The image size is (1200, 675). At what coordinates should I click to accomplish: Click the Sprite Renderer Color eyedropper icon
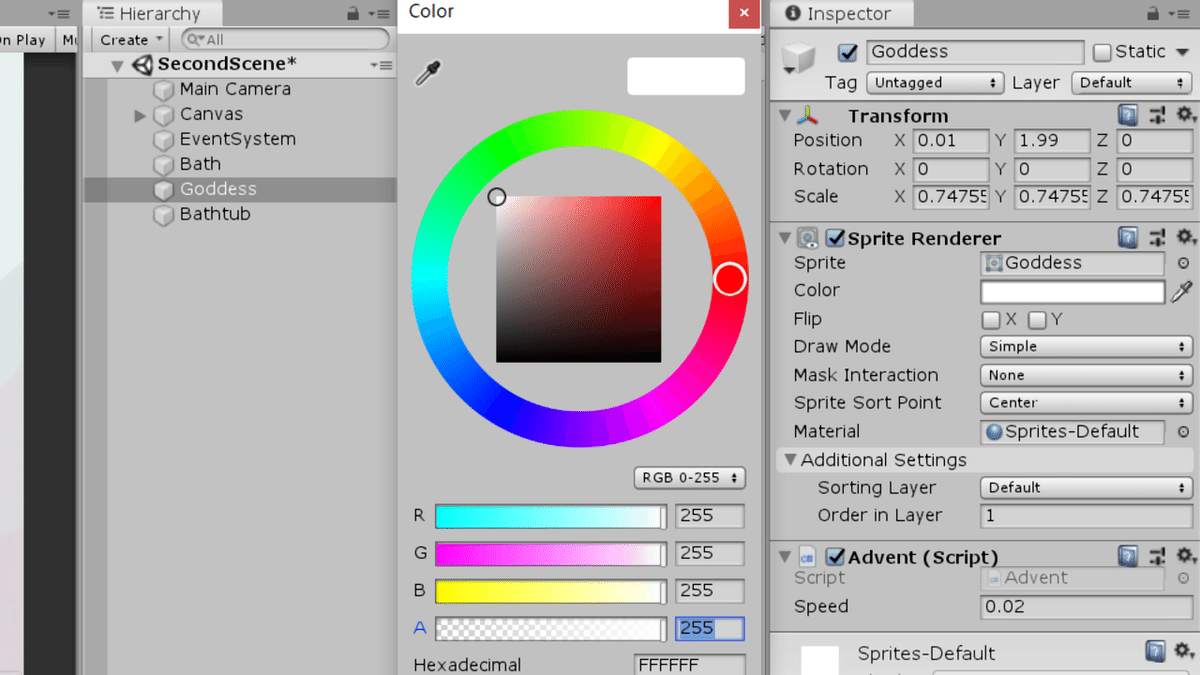[1181, 291]
